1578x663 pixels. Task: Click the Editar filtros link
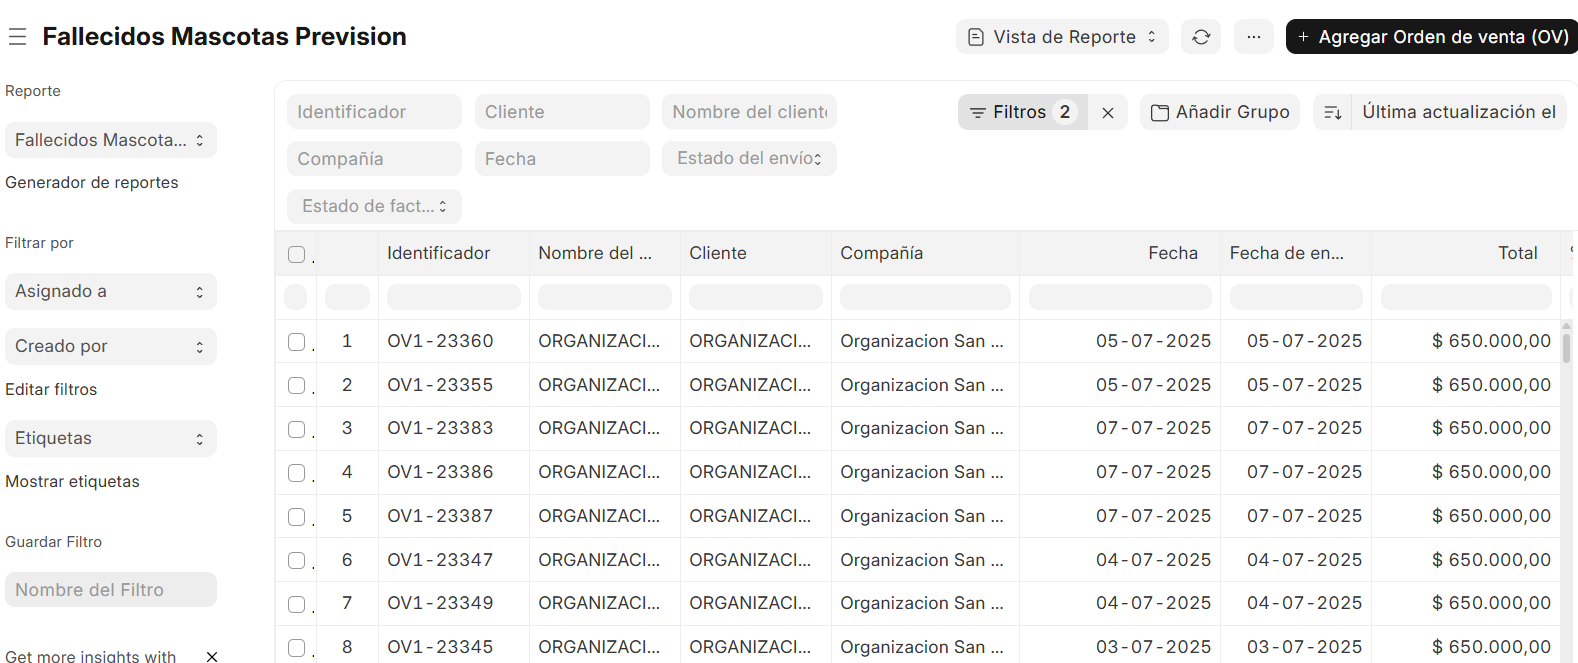click(51, 389)
